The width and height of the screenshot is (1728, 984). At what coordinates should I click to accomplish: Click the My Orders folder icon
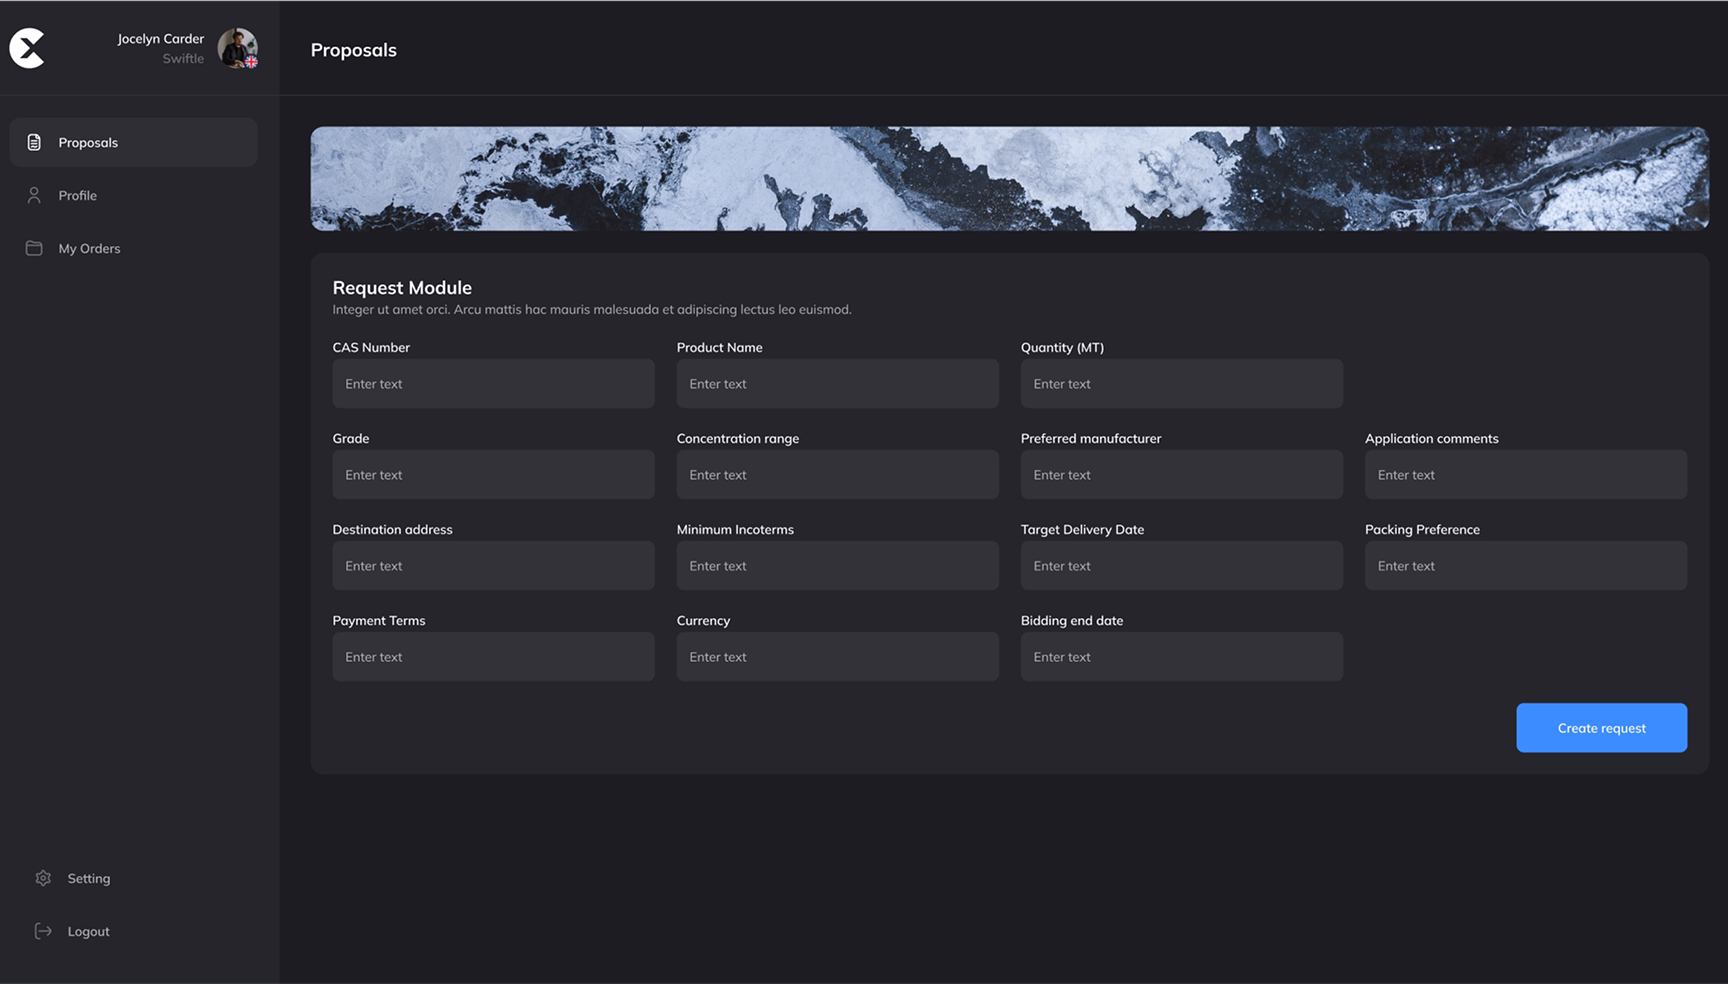tap(34, 248)
